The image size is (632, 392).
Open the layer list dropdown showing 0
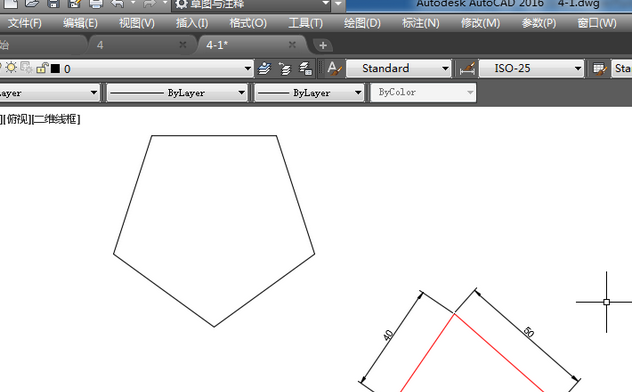point(248,68)
